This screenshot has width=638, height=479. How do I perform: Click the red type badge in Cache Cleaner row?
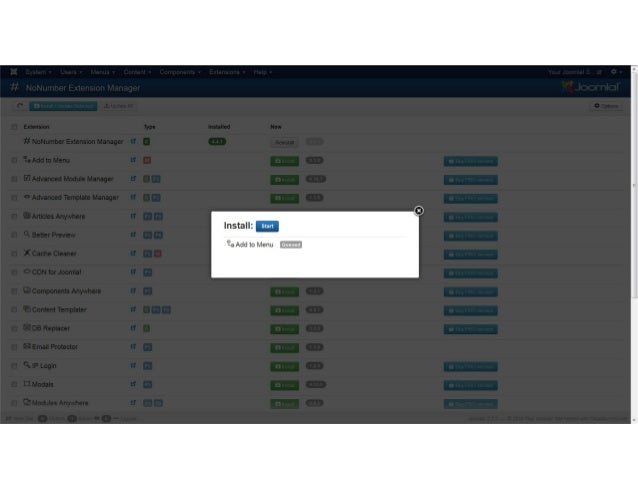click(158, 254)
